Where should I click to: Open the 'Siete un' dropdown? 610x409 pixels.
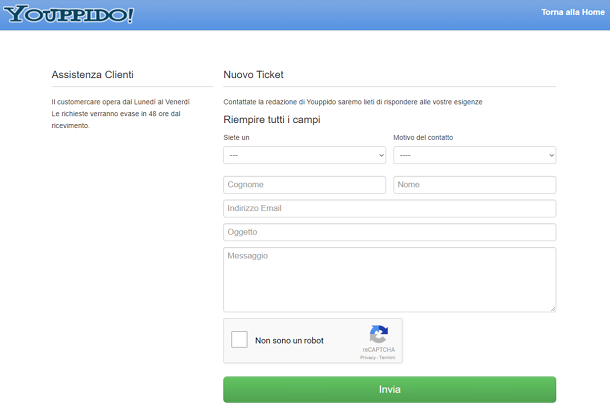pyautogui.click(x=304, y=155)
